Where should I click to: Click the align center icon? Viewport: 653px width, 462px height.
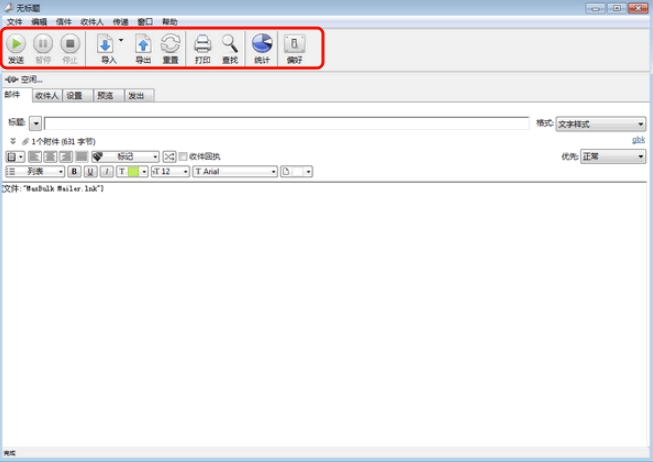coord(50,157)
